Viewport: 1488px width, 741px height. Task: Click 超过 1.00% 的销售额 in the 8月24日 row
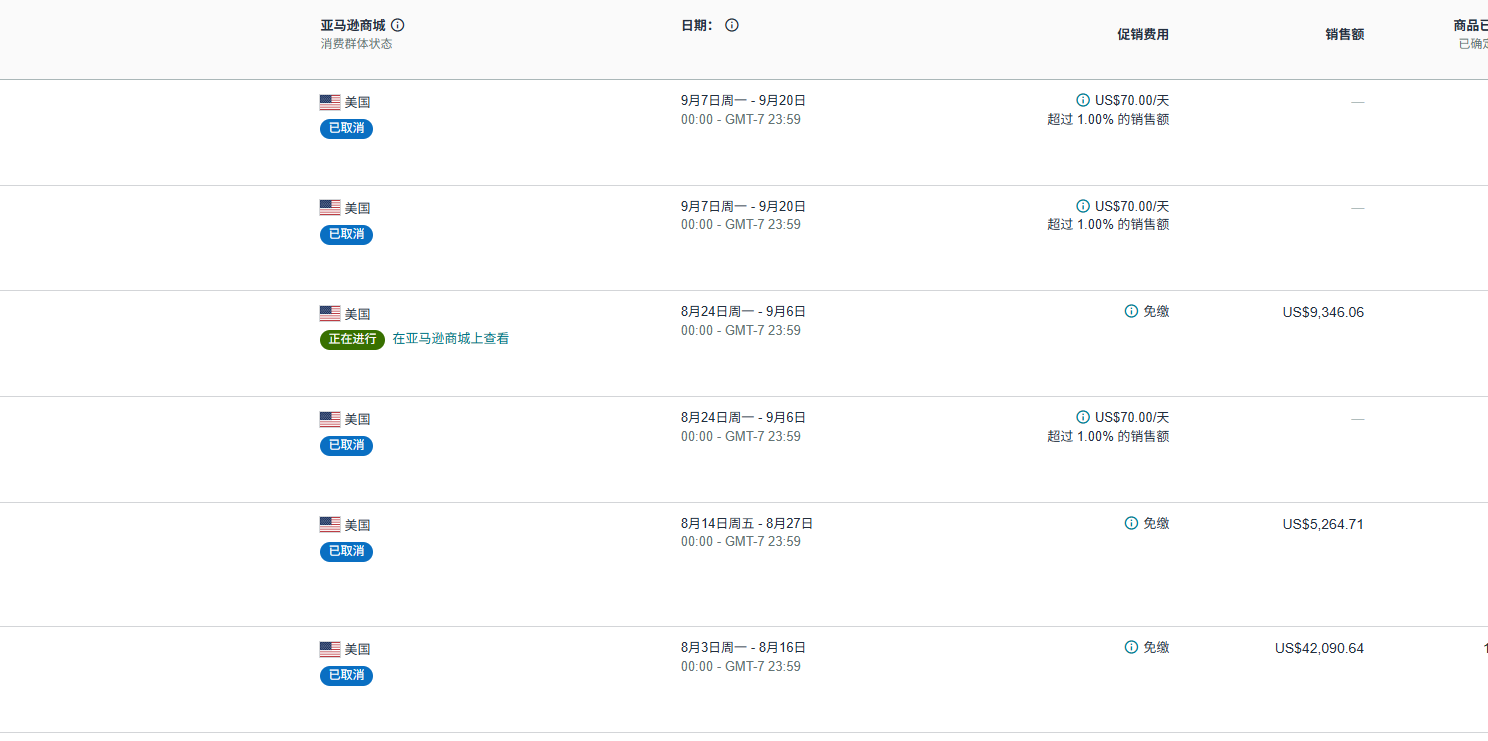[1108, 436]
